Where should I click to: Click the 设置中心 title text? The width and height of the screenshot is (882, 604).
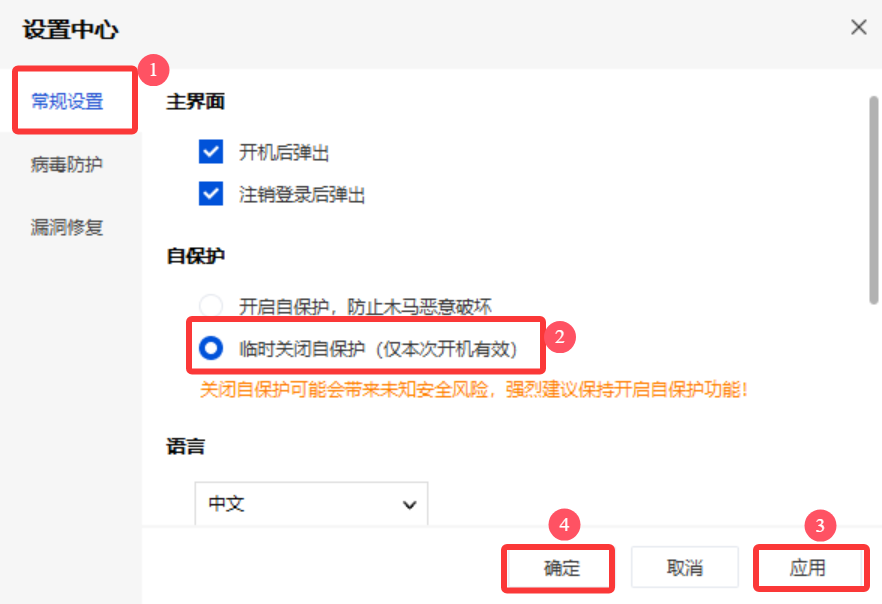click(x=70, y=29)
